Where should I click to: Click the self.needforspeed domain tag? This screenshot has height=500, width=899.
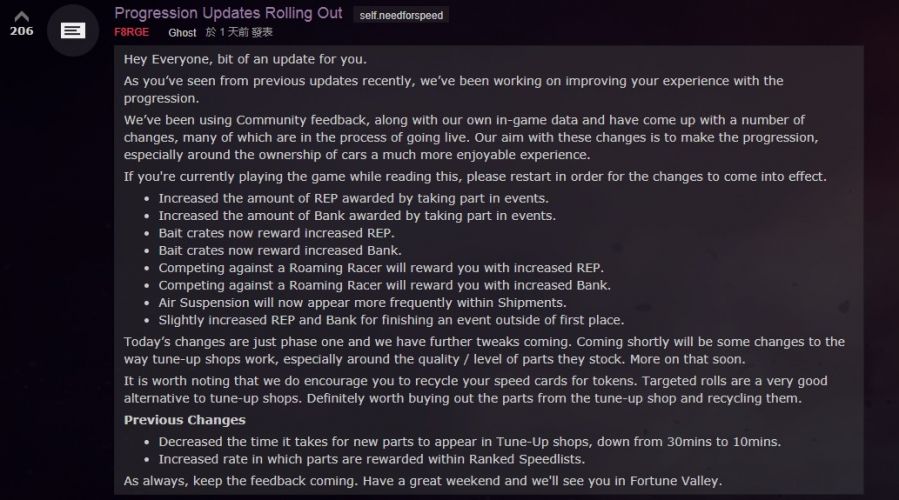click(401, 15)
